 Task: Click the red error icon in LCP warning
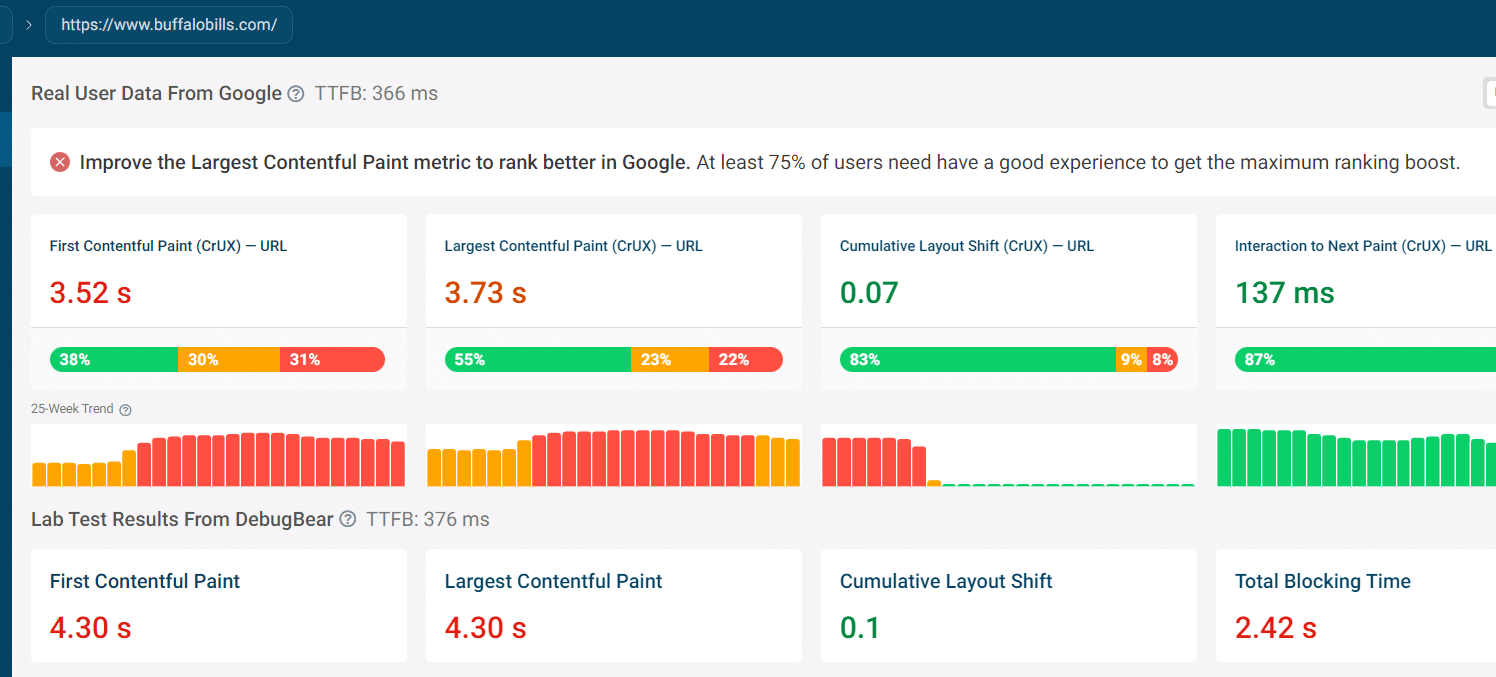pos(60,162)
